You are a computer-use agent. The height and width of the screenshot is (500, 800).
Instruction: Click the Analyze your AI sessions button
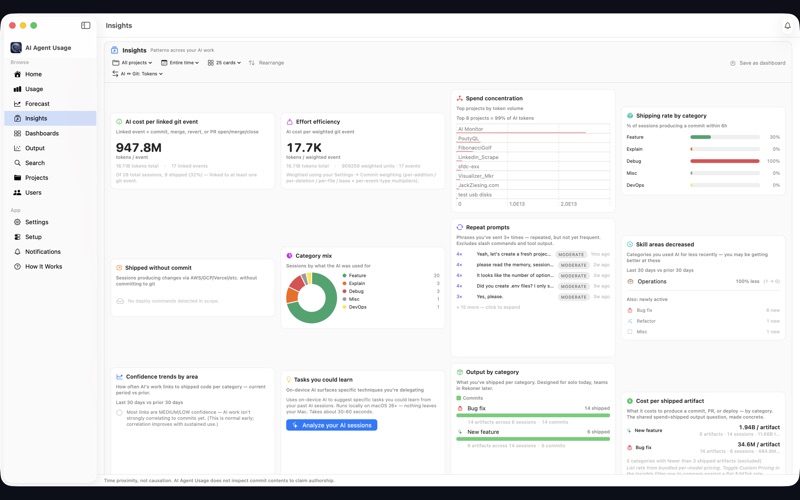pos(332,425)
